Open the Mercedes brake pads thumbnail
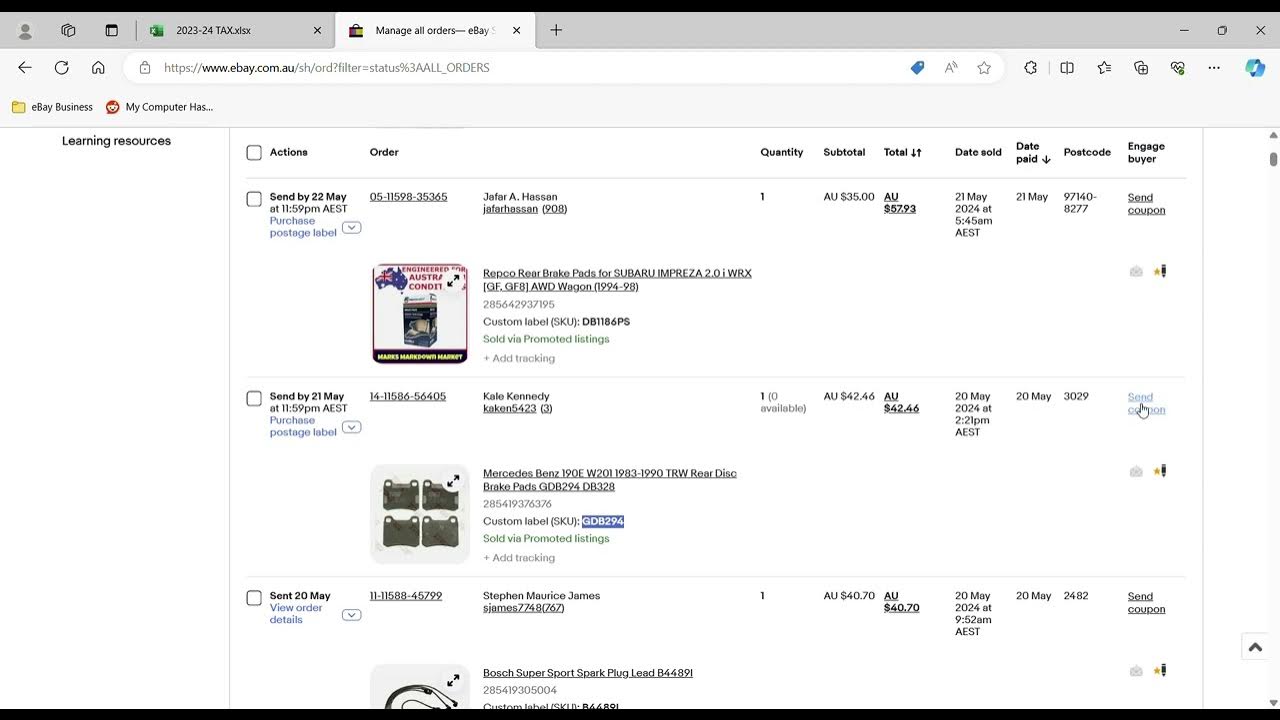 point(420,514)
